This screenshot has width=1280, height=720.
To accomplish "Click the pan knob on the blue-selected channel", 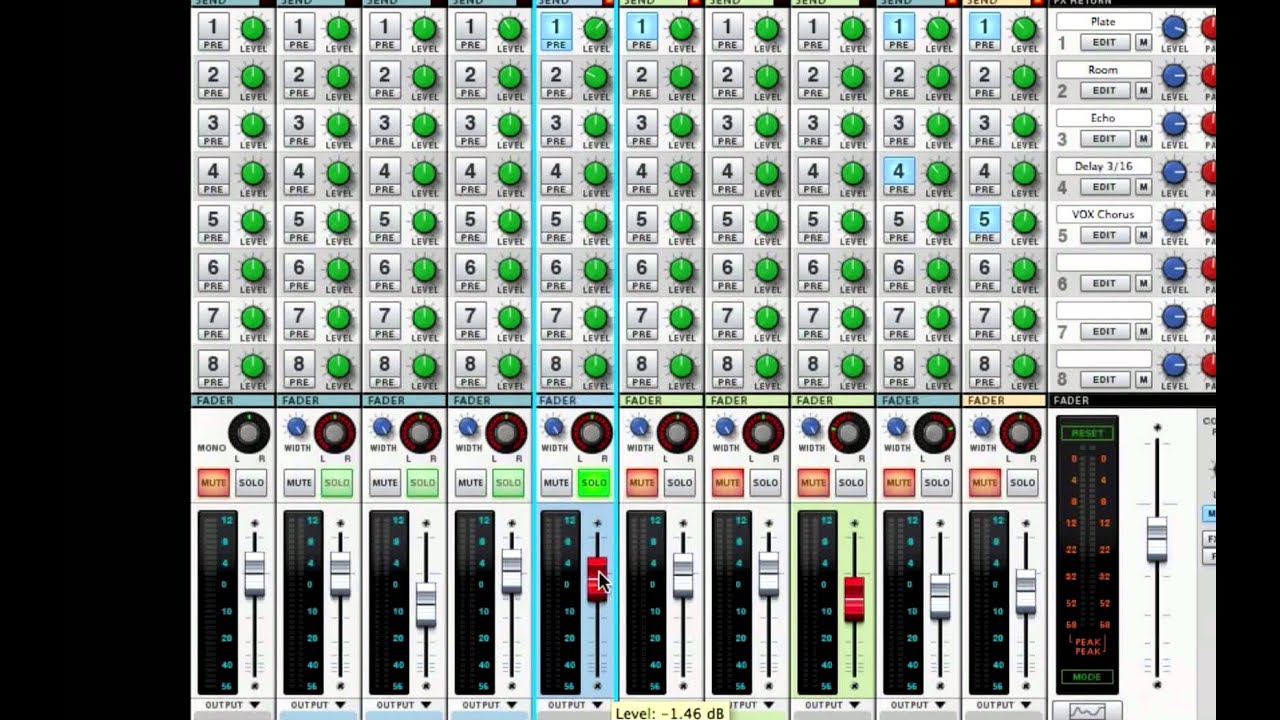I will point(592,433).
